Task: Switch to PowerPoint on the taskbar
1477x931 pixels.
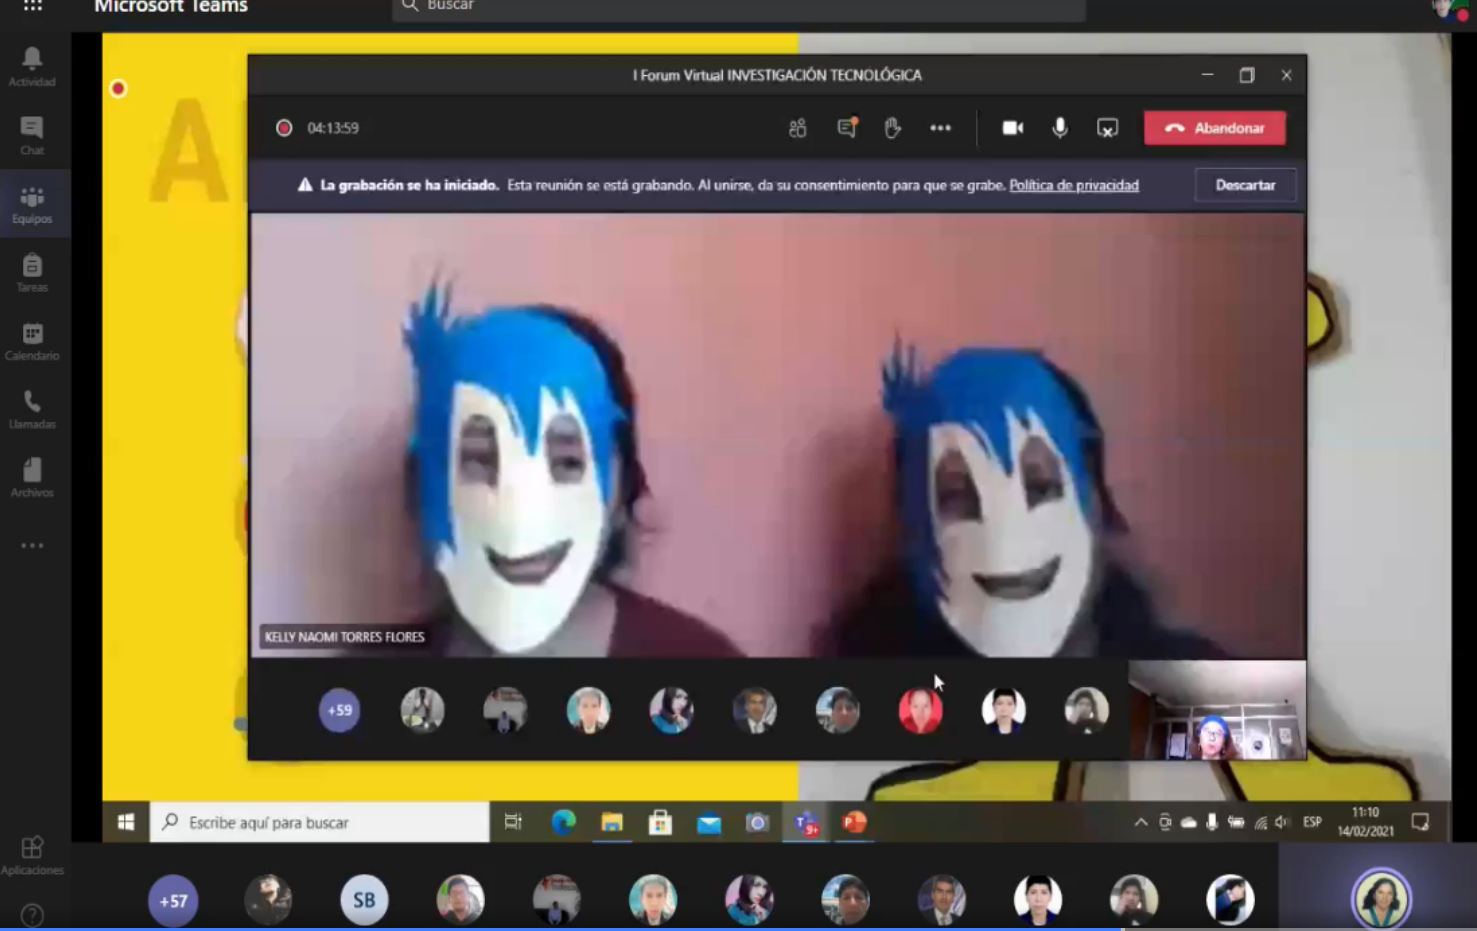Action: (854, 822)
